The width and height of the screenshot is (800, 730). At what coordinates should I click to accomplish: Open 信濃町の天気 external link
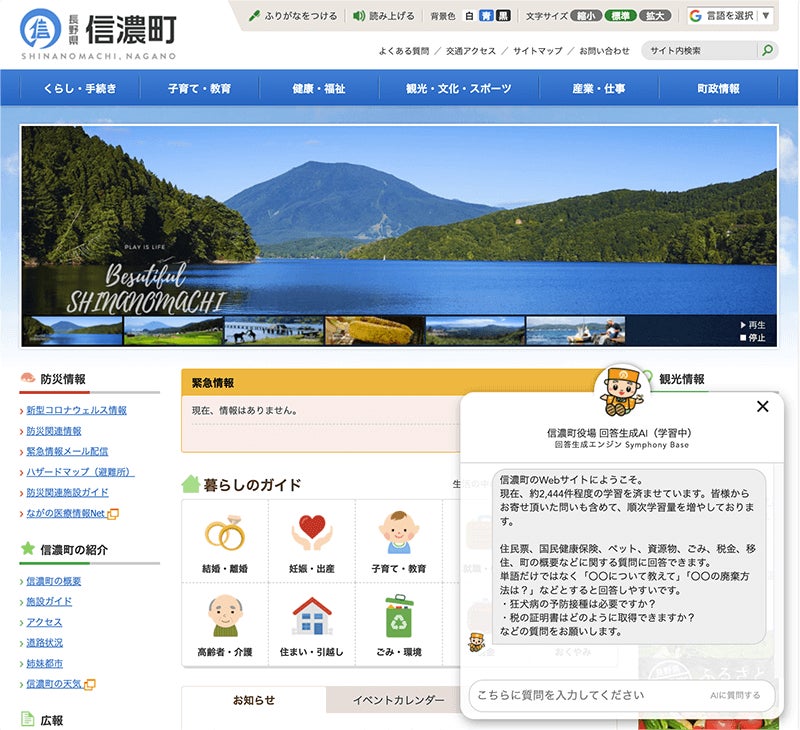[61, 684]
